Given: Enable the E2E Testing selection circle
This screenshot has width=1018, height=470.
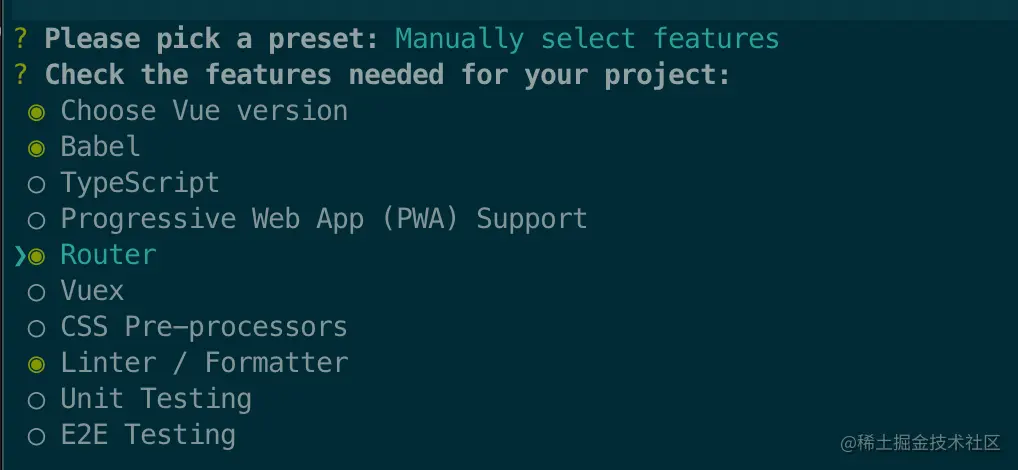Looking at the screenshot, I should tap(36, 437).
